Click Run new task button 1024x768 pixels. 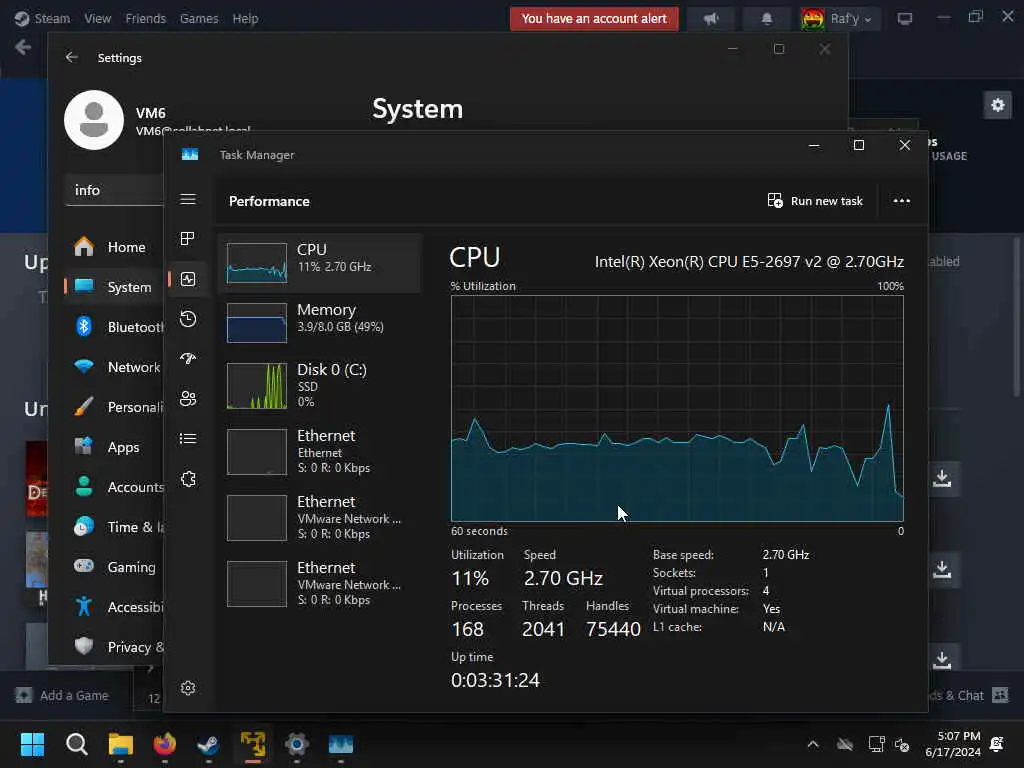click(x=815, y=201)
